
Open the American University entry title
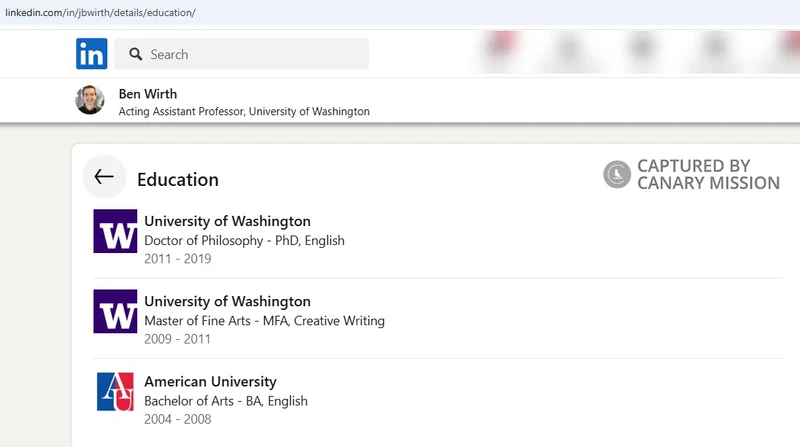coord(210,381)
